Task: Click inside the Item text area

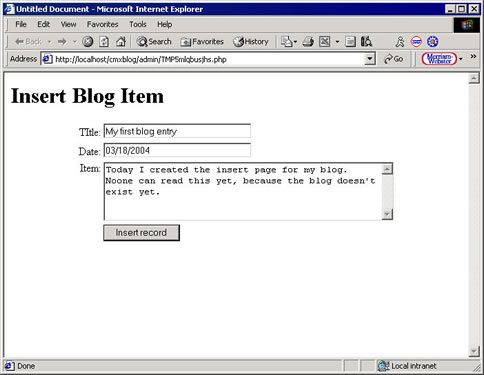Action: tap(243, 192)
